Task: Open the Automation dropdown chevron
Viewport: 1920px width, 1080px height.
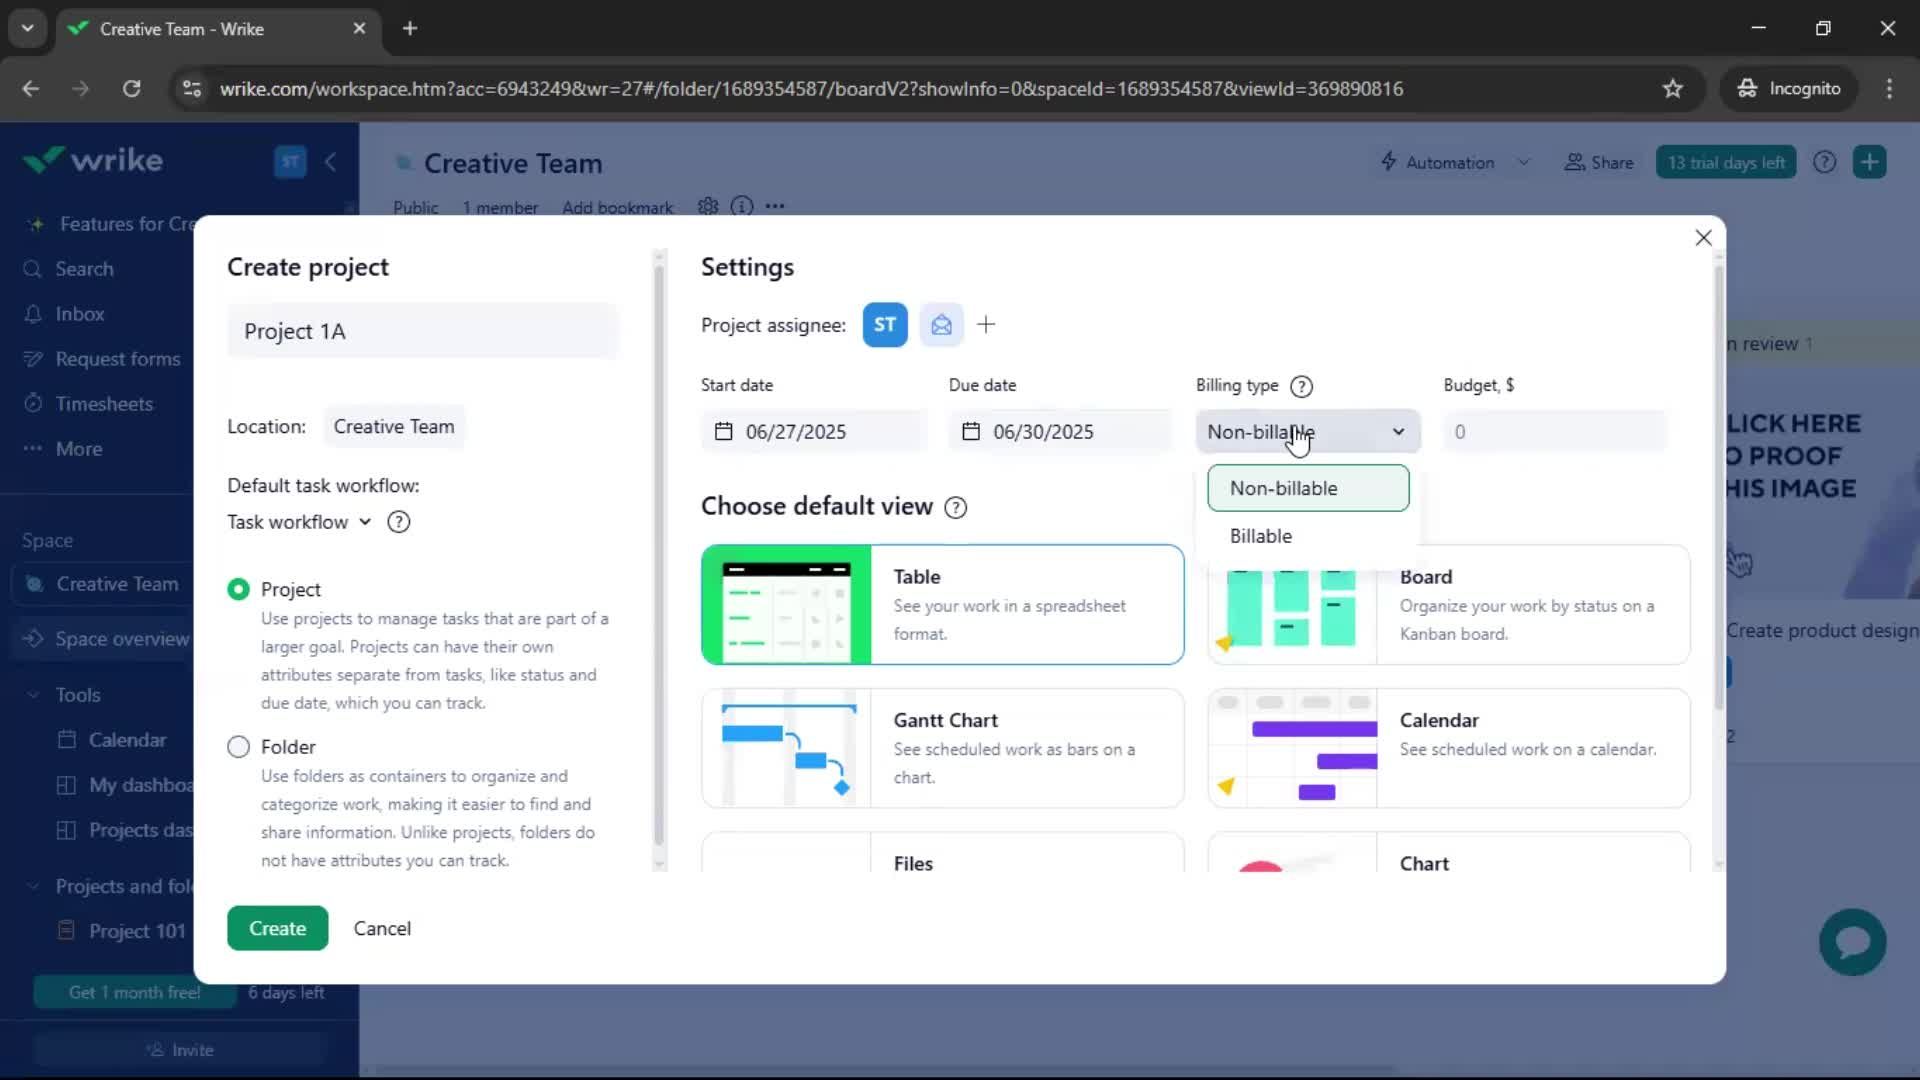Action: coord(1523,162)
